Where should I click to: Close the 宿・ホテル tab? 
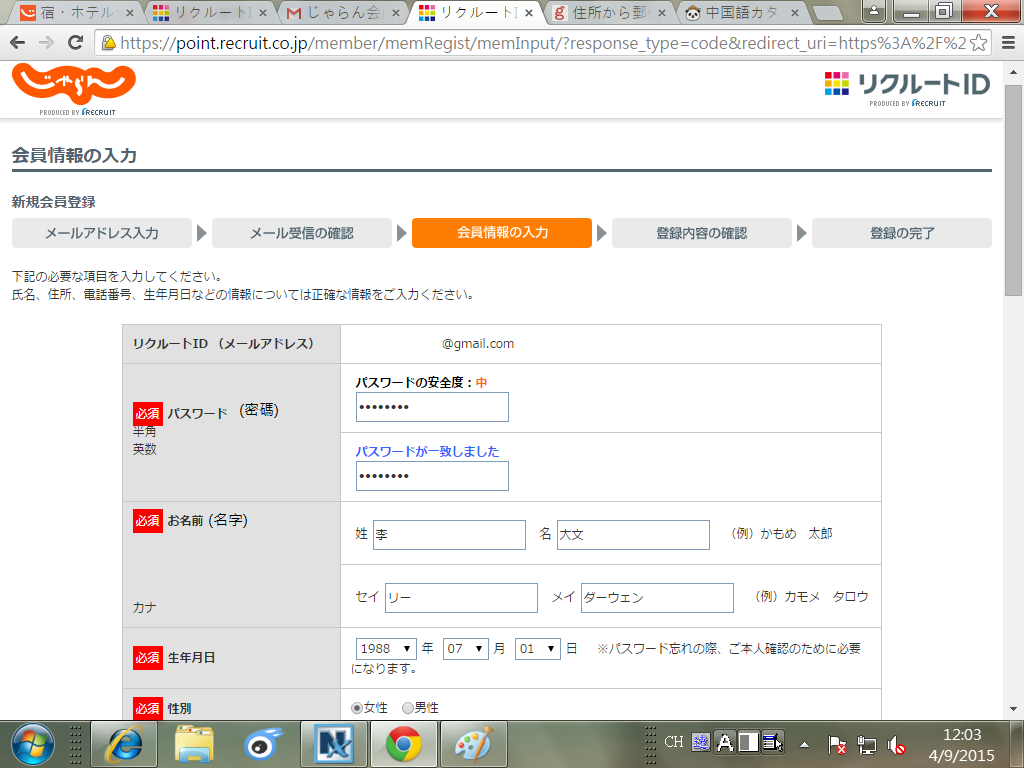(x=129, y=12)
